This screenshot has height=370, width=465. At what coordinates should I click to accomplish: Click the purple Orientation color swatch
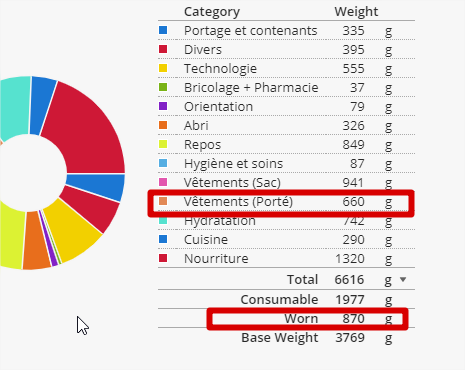click(163, 106)
